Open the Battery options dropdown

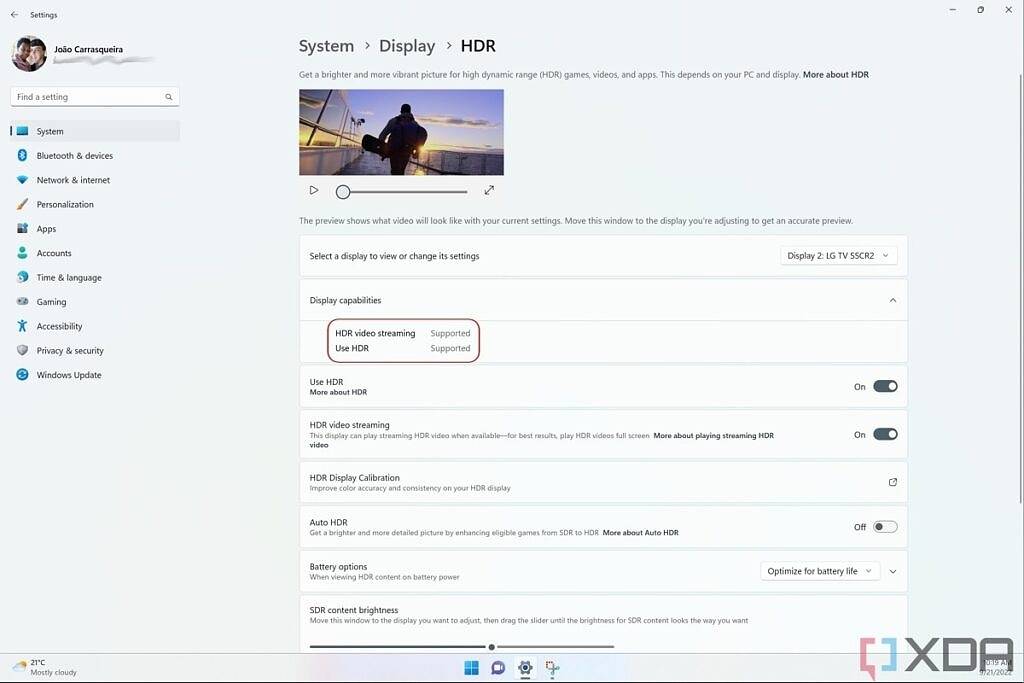click(819, 570)
